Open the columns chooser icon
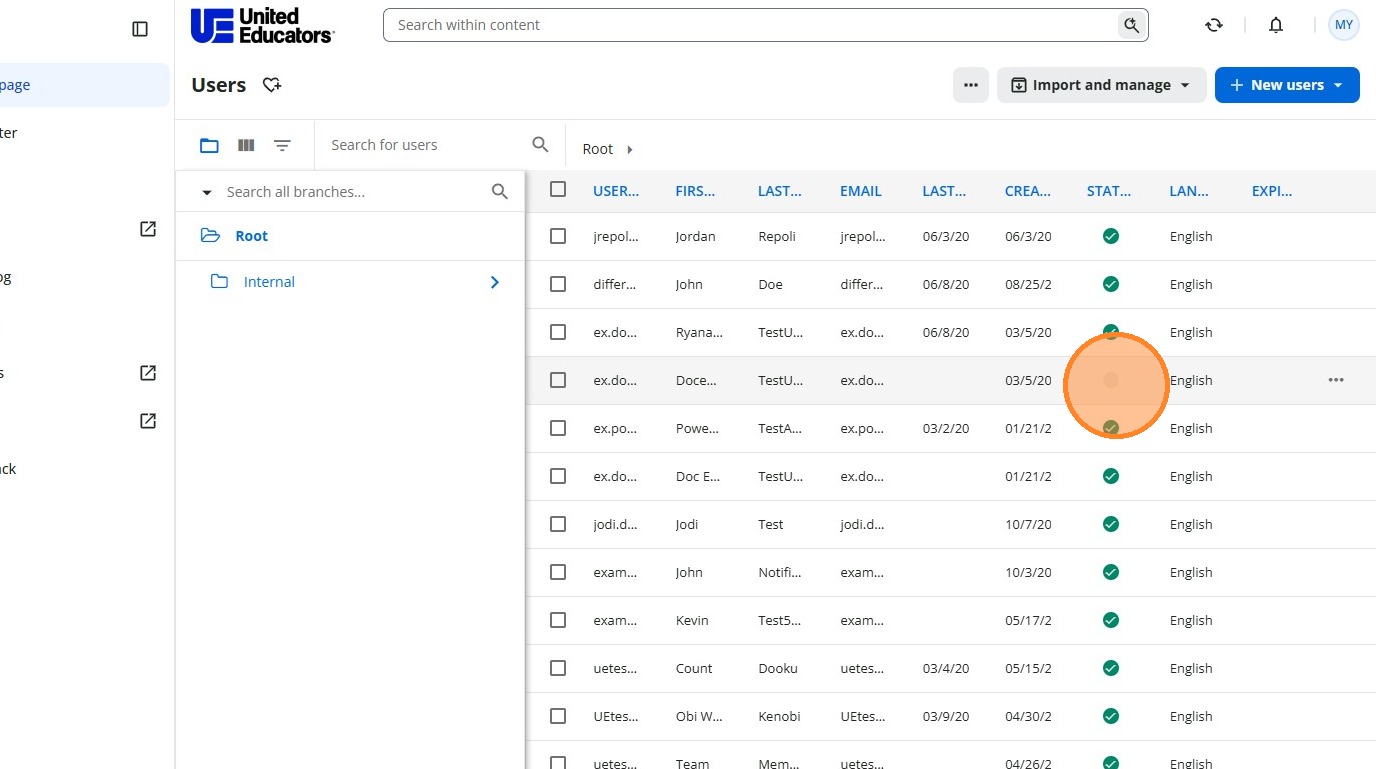 [246, 145]
